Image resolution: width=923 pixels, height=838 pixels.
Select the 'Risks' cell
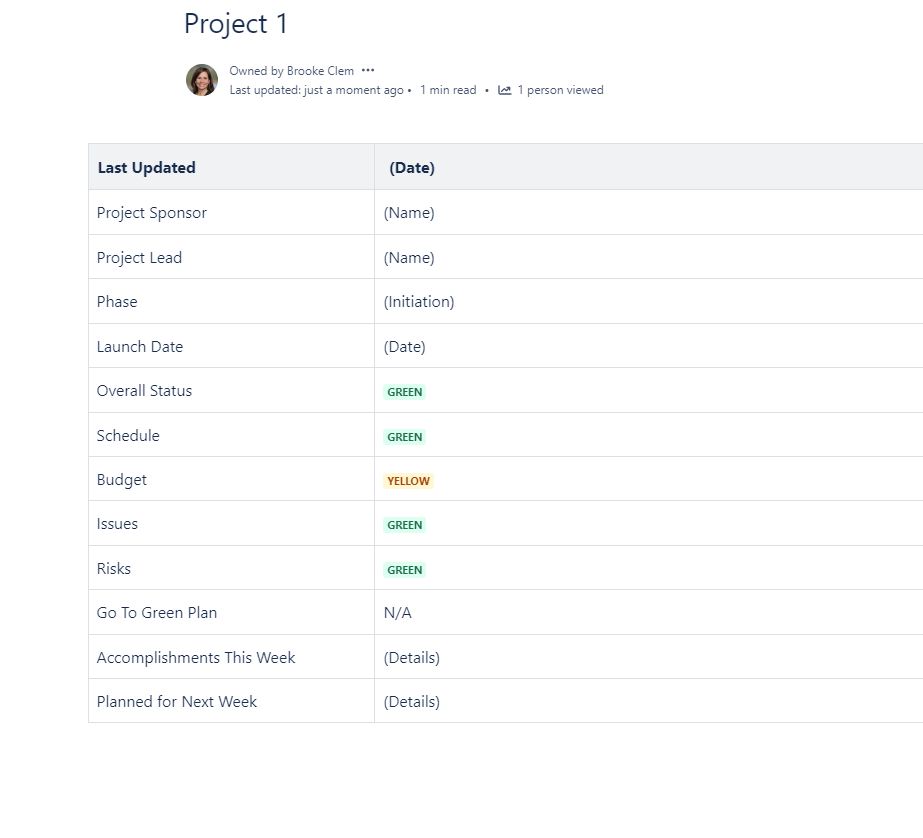click(x=231, y=568)
